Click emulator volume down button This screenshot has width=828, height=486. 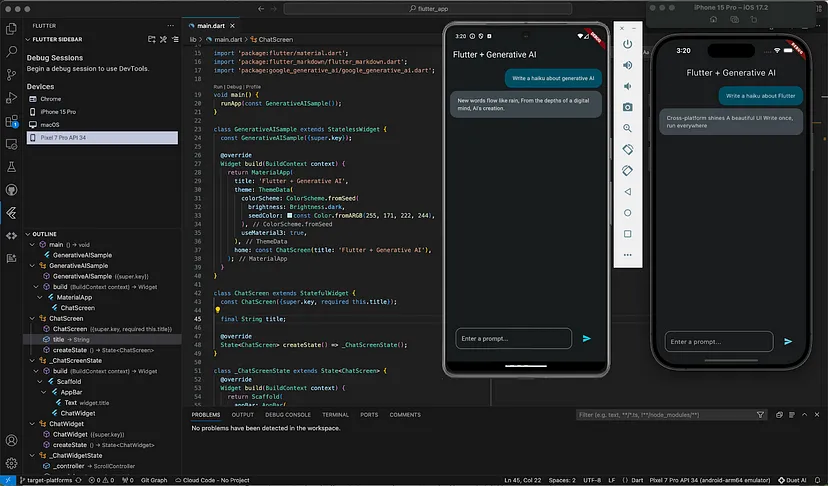click(x=627, y=86)
